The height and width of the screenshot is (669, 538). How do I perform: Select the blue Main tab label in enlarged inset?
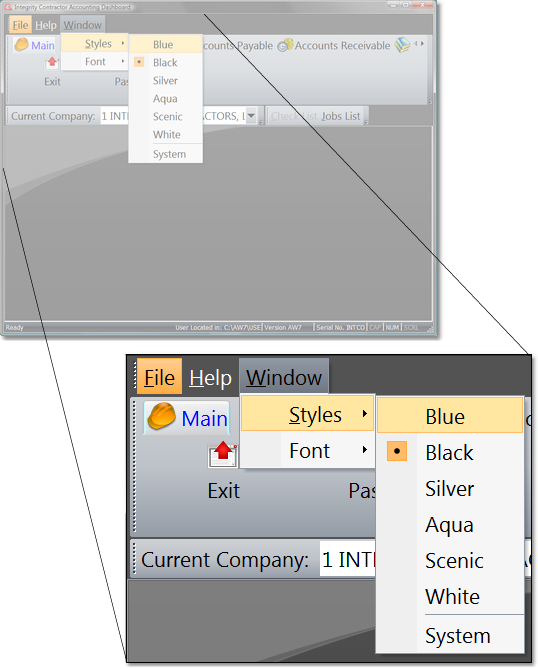coord(204,419)
